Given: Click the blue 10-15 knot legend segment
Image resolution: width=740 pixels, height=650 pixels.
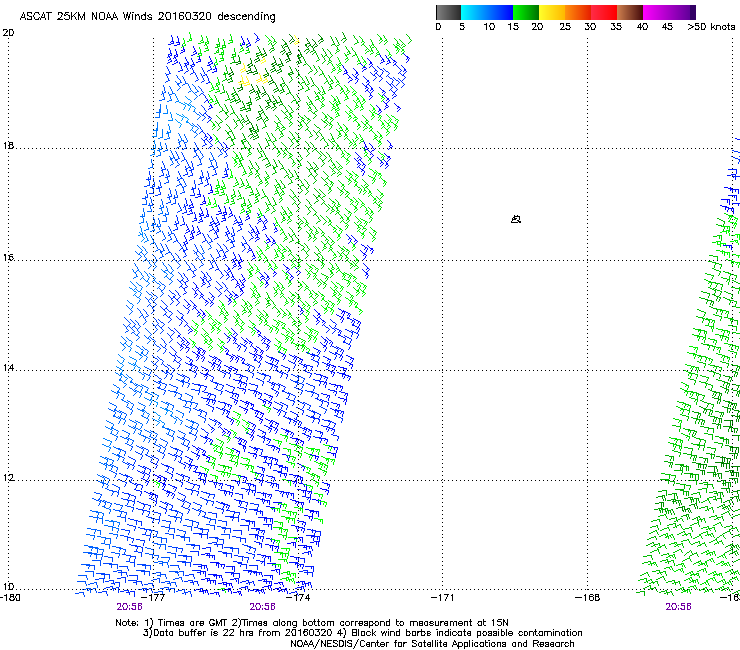Looking at the screenshot, I should click(x=500, y=12).
